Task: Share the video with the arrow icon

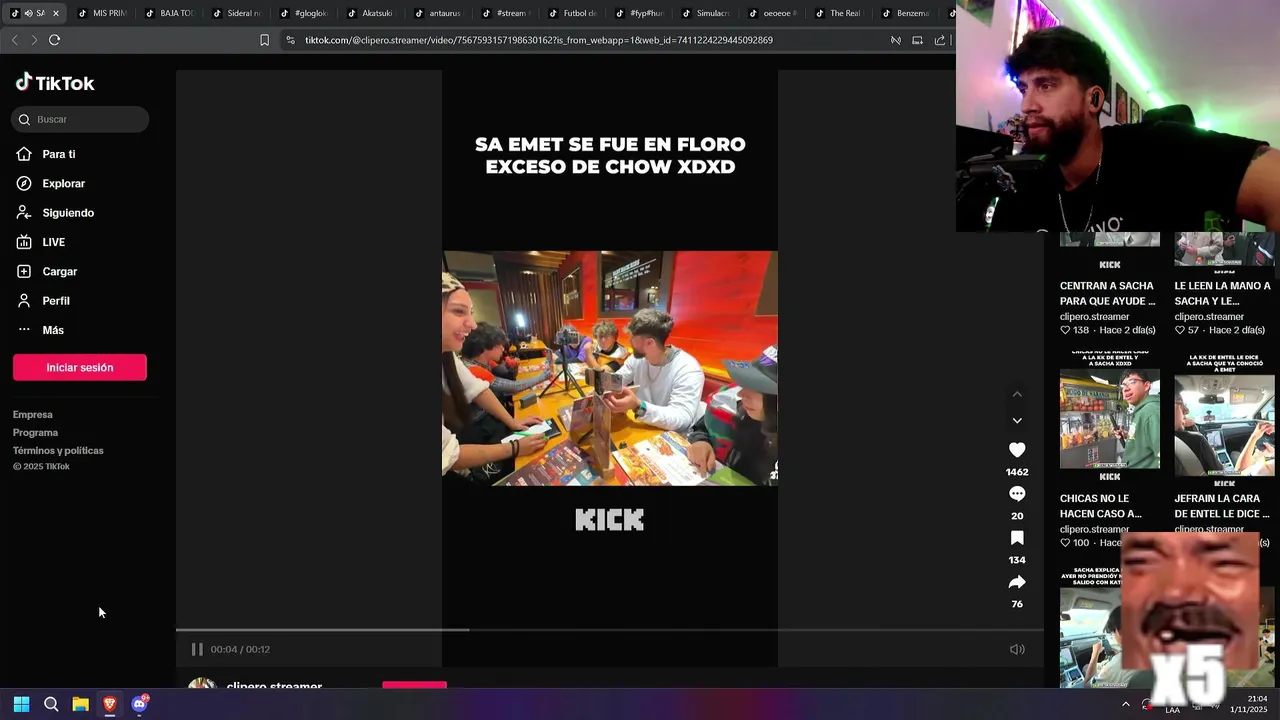Action: [1017, 582]
